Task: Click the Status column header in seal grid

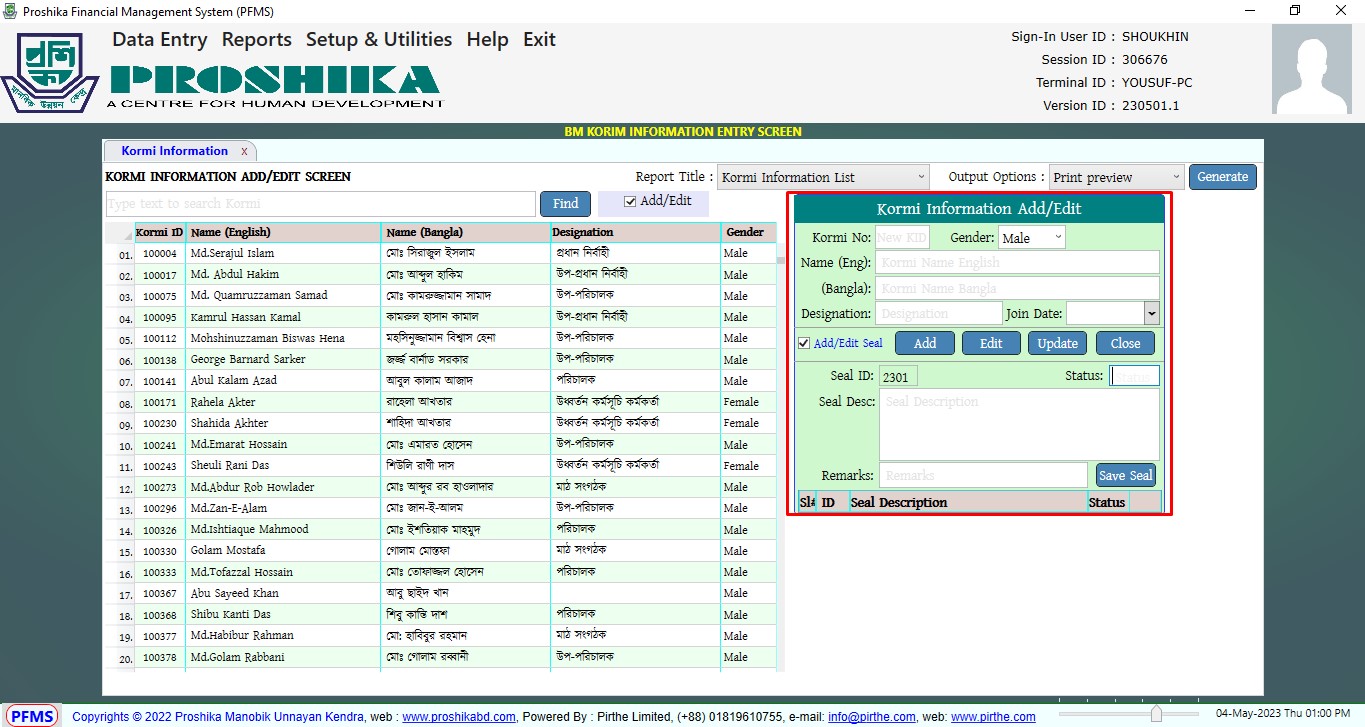Action: coord(1108,502)
